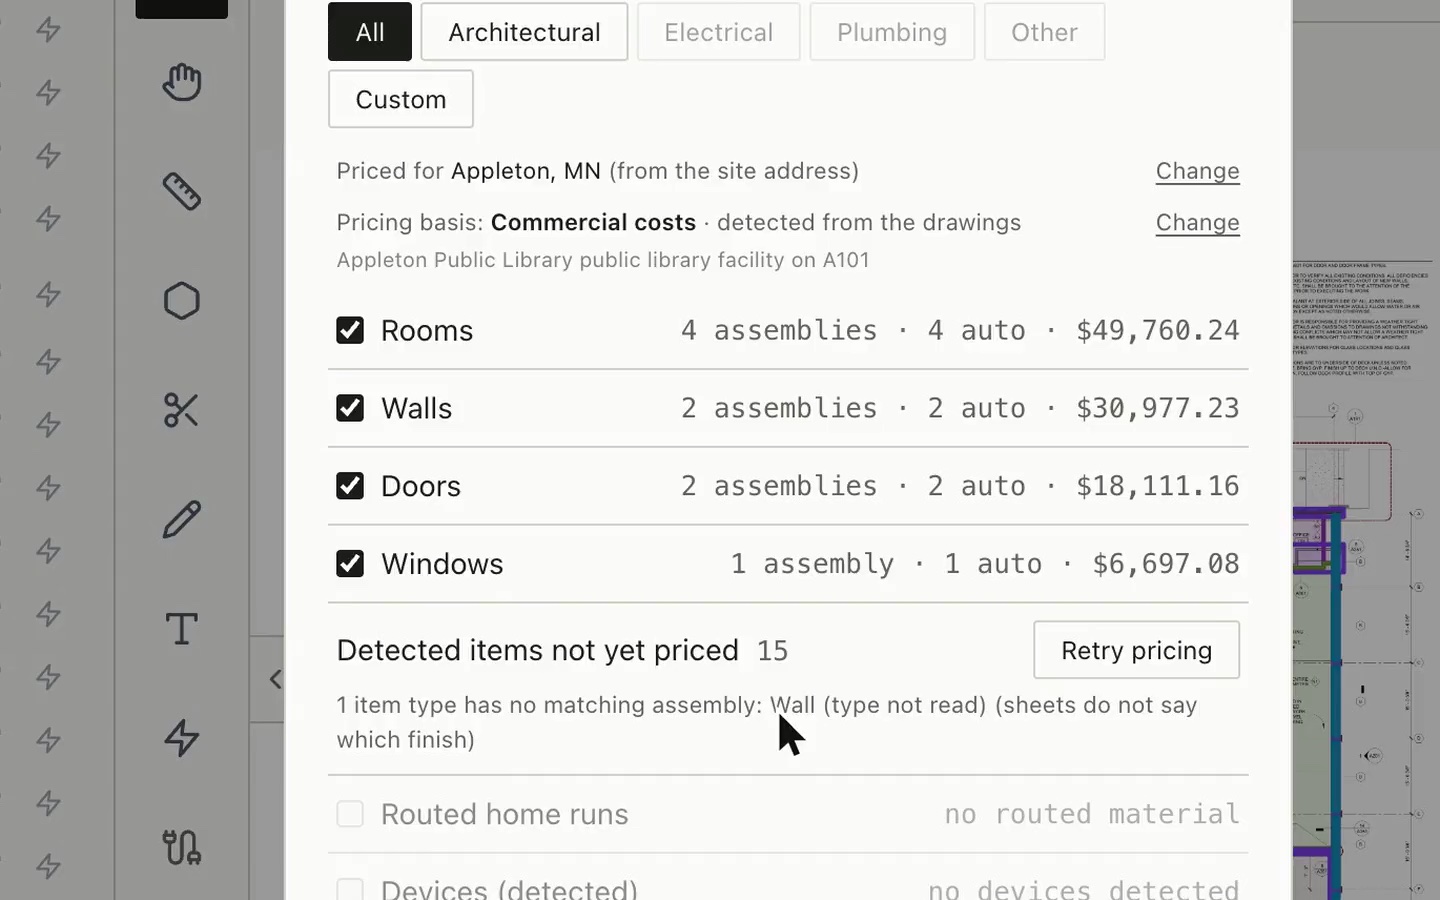
Task: Select the Pan hand tool
Action: pyautogui.click(x=181, y=82)
